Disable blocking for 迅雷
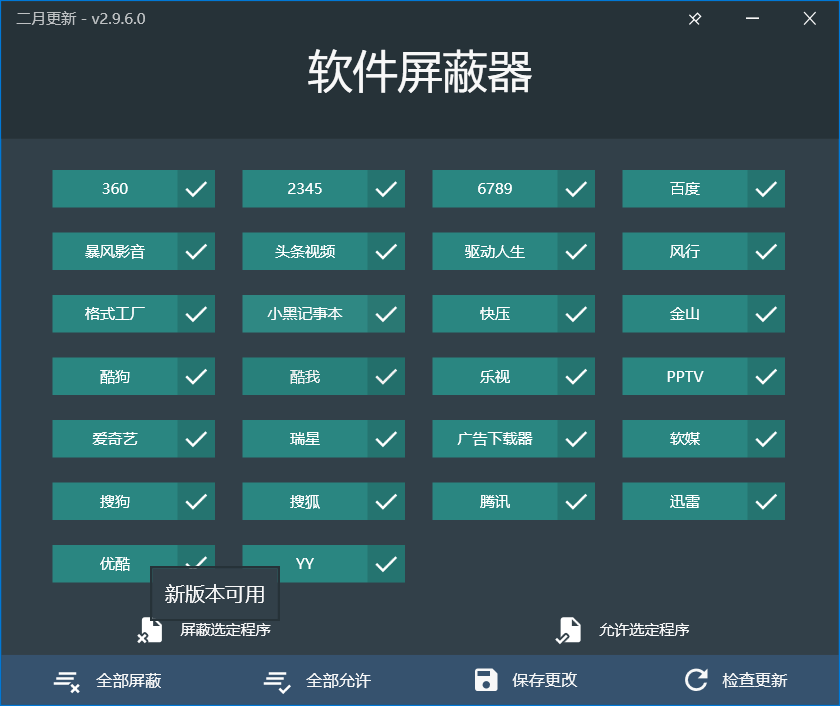 coord(767,501)
